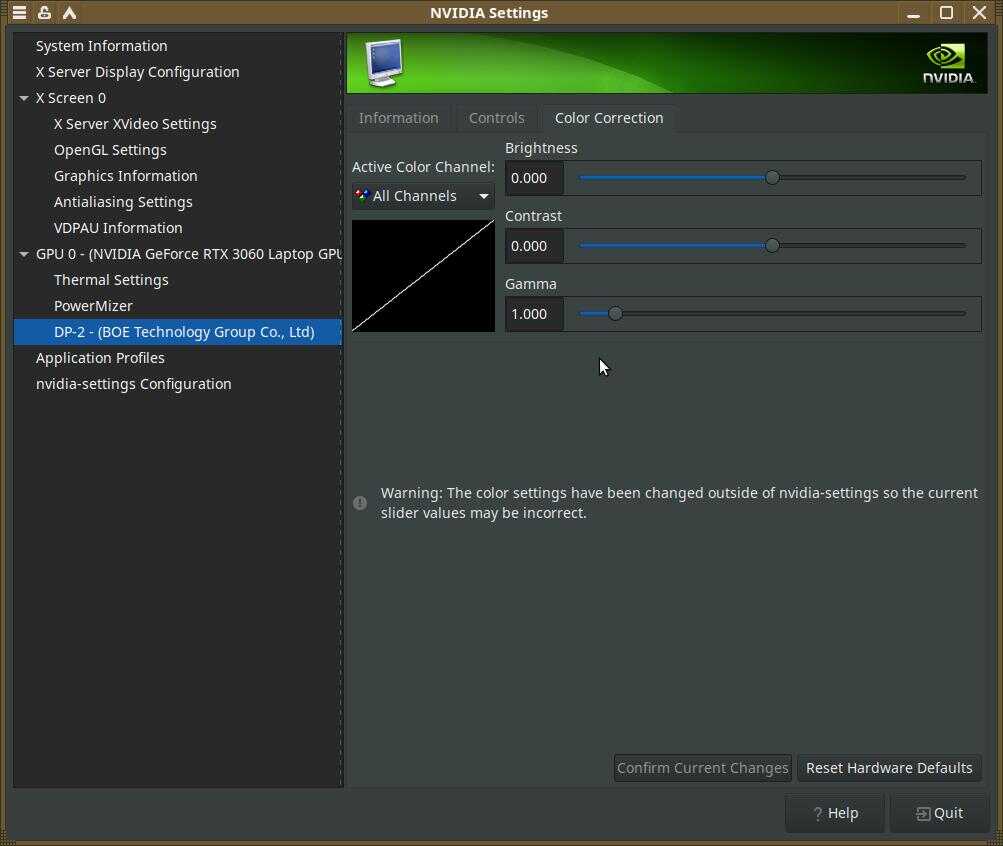Click Reset Hardware Defaults button
This screenshot has width=1003, height=846.
coord(889,767)
